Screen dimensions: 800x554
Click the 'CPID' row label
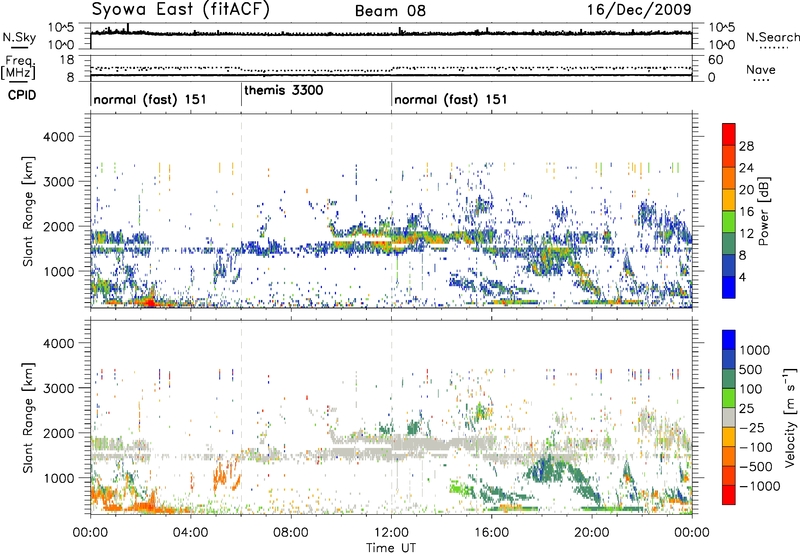[21, 95]
